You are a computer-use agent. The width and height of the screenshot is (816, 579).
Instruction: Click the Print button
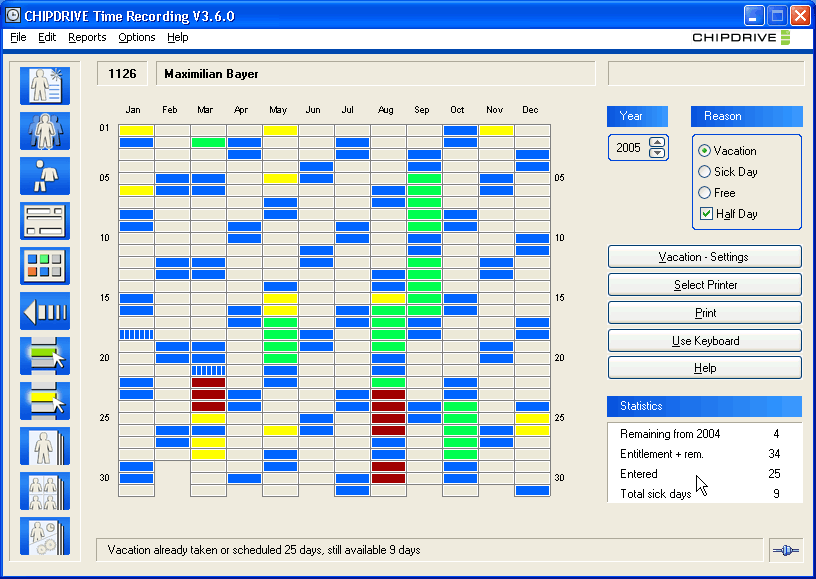(x=705, y=313)
